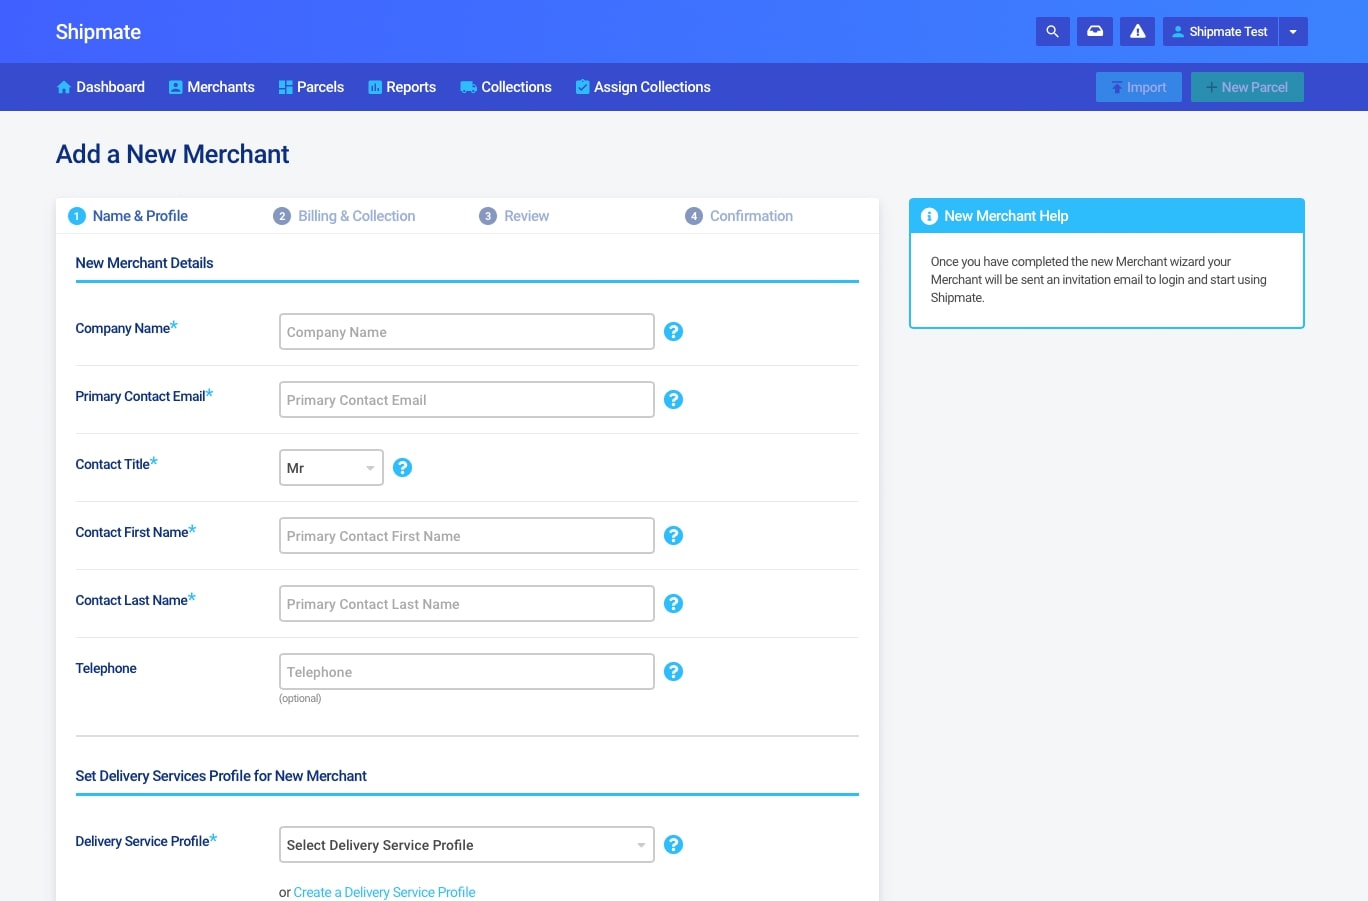Click the step 2 number circle icon
Viewport: 1368px width, 901px height.
[x=282, y=216]
